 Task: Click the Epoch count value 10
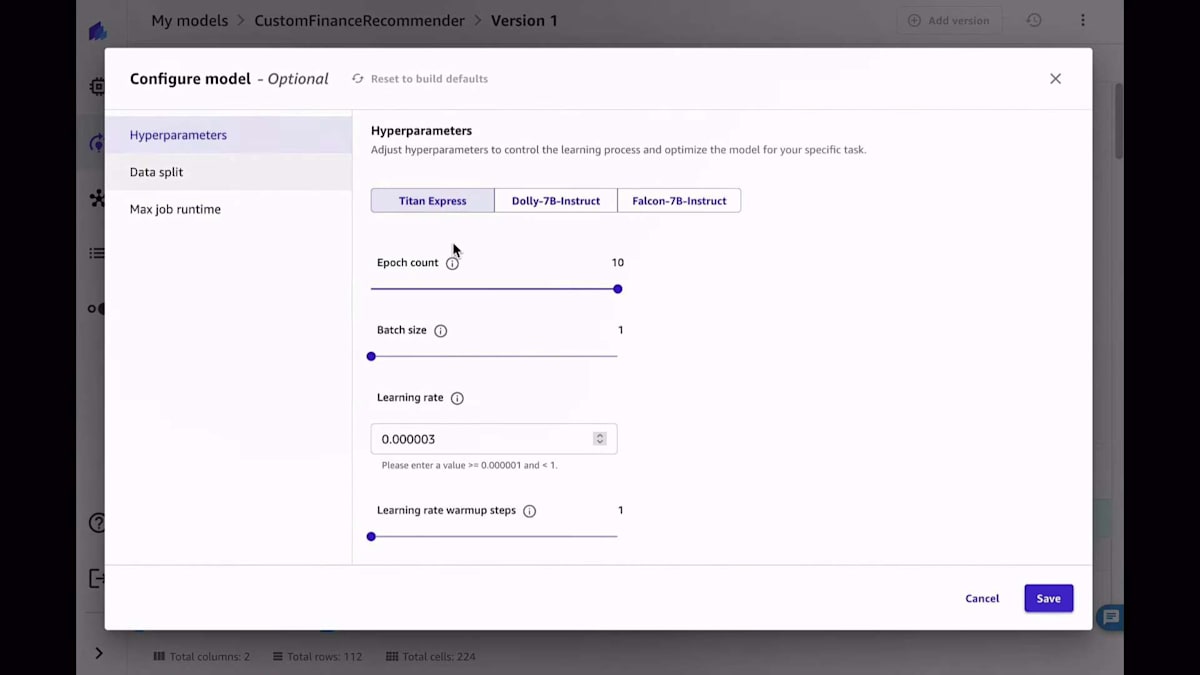point(618,263)
